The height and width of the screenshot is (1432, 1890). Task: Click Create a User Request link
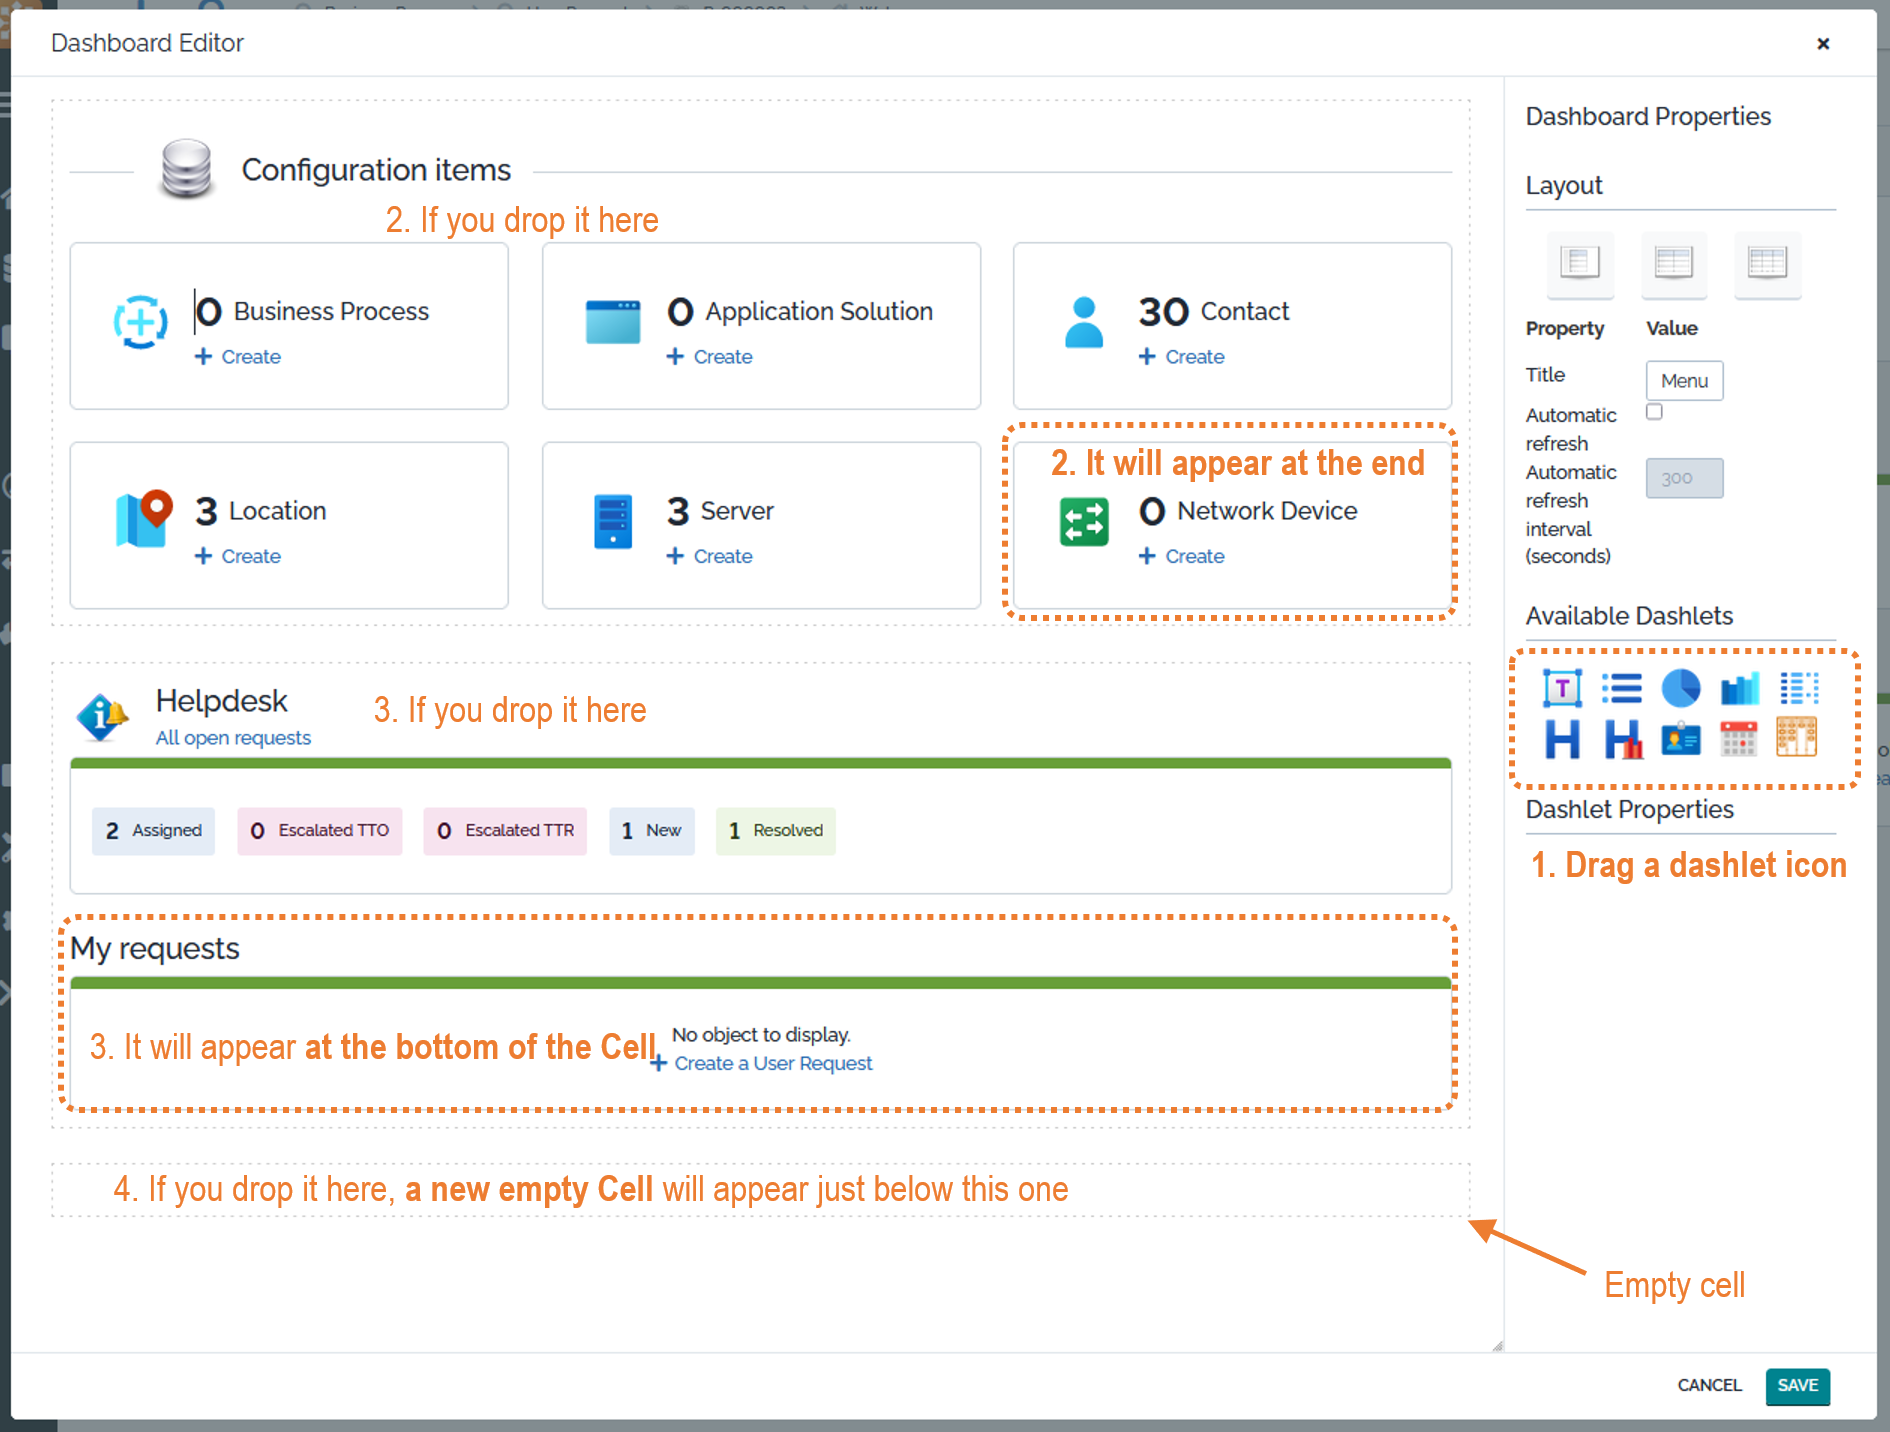point(772,1064)
